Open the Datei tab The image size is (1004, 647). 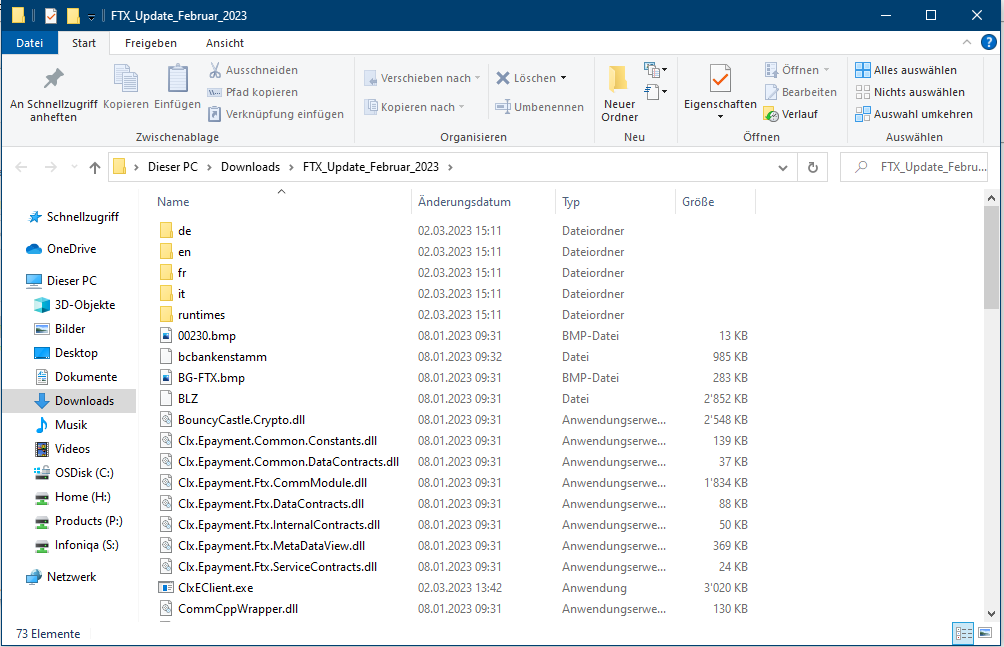pos(29,43)
